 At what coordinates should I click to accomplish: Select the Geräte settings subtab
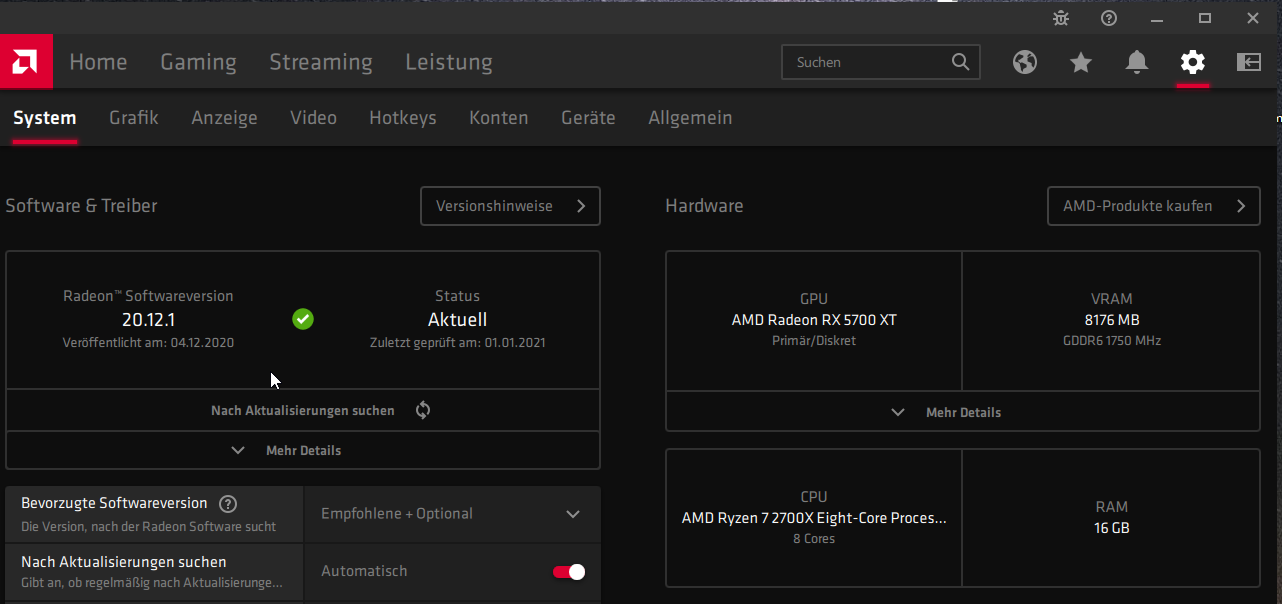click(588, 118)
